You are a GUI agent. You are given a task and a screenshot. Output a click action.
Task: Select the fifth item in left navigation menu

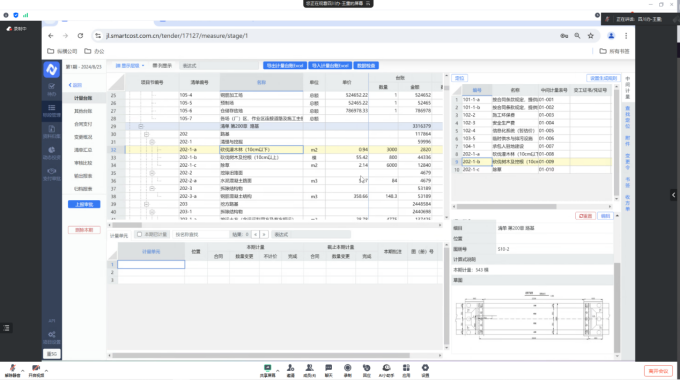coord(83,150)
